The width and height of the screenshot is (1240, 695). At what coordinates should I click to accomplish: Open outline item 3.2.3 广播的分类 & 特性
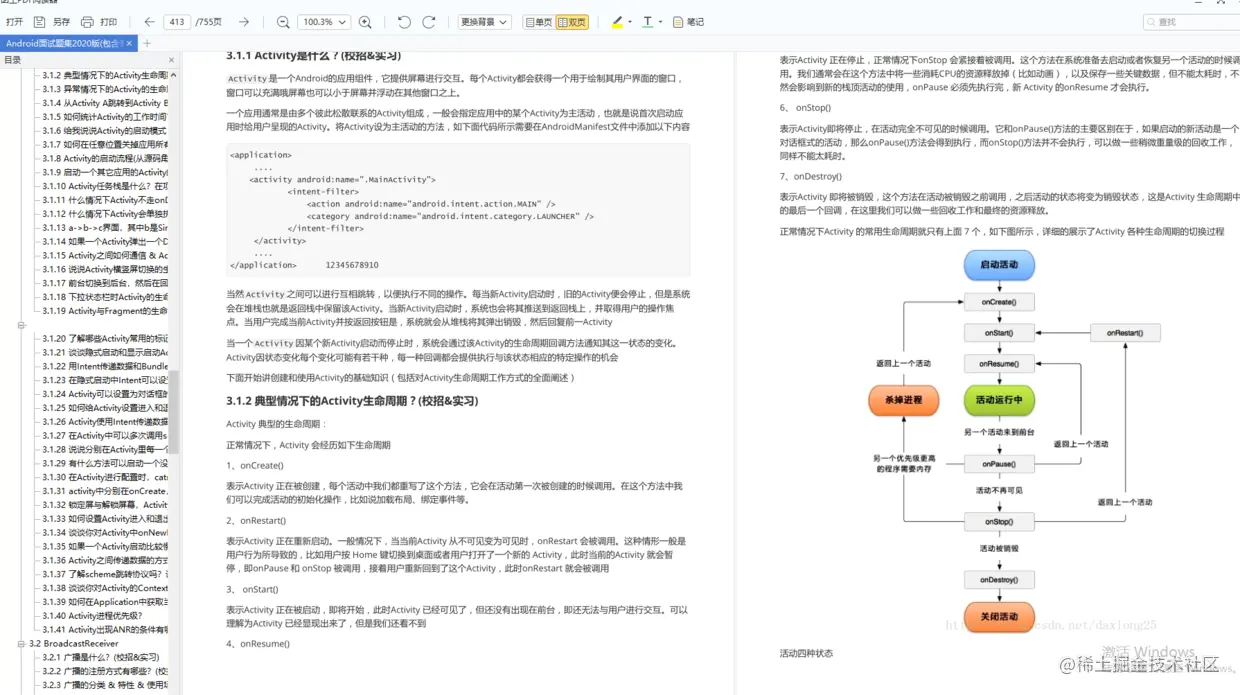[105, 685]
